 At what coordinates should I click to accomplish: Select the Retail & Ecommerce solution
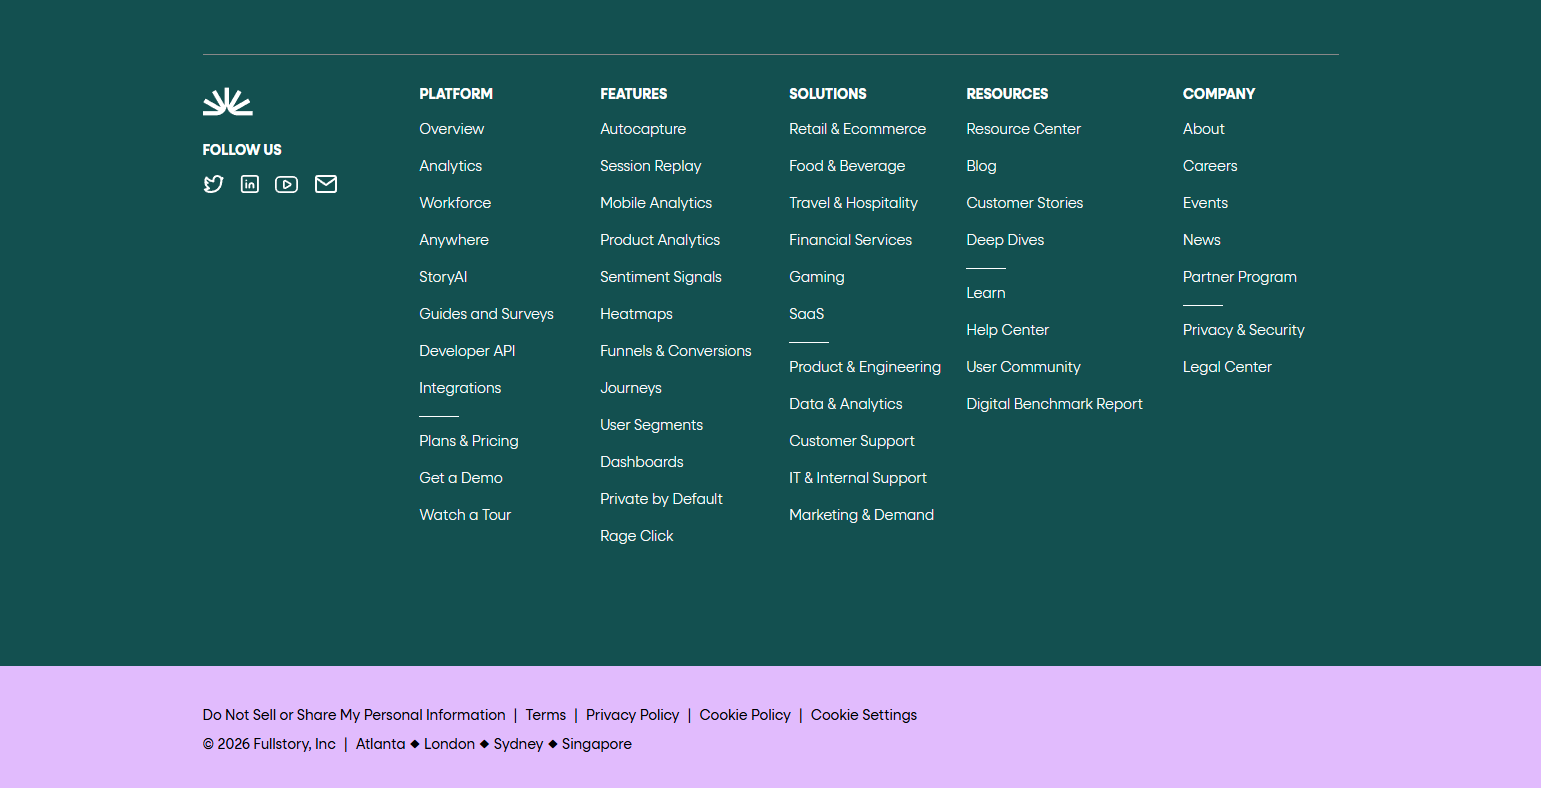(x=857, y=129)
